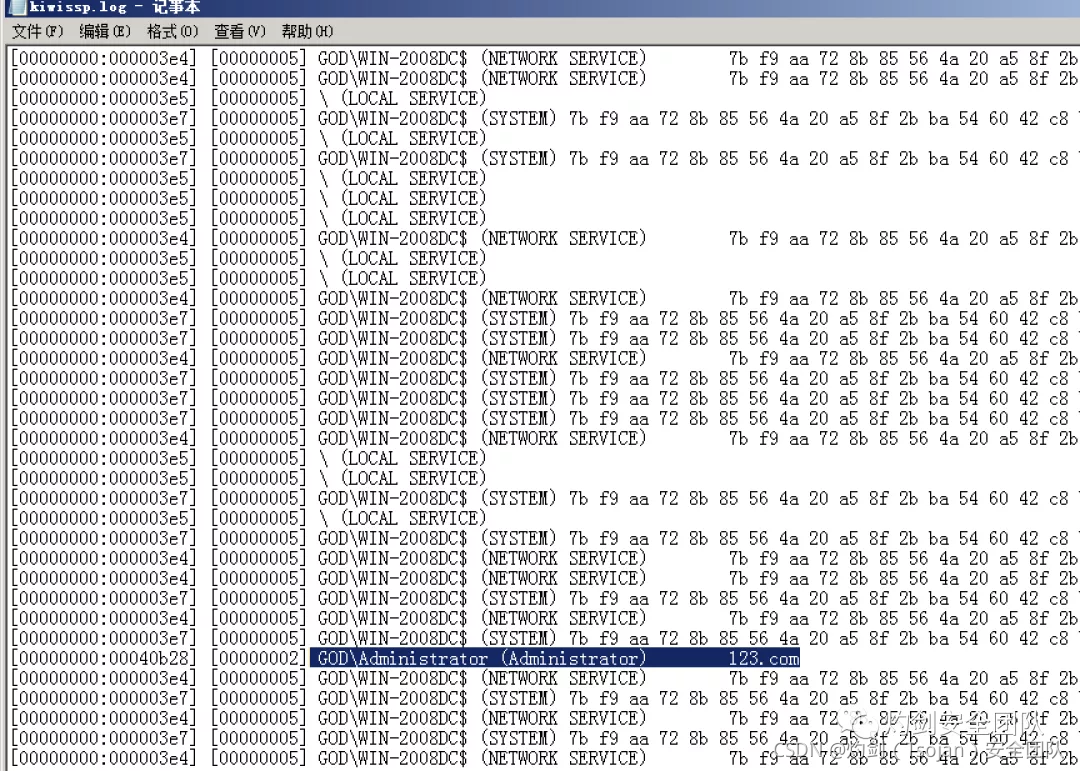Open the 格式(O) menu
Viewport: 1080px width, 771px height.
(172, 31)
